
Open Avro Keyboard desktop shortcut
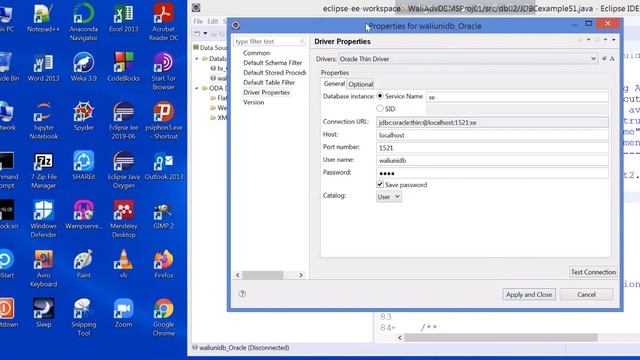point(43,269)
